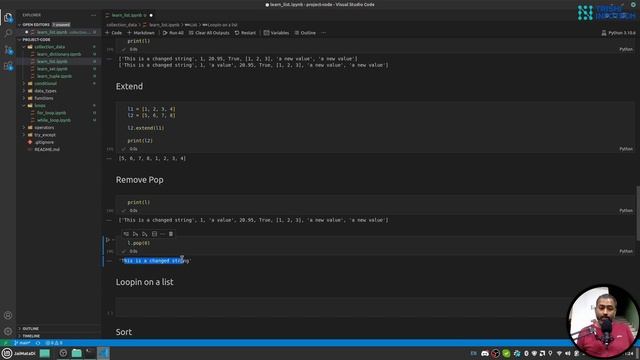
Task: Click the Sort markdown heading
Action: pyautogui.click(x=124, y=332)
